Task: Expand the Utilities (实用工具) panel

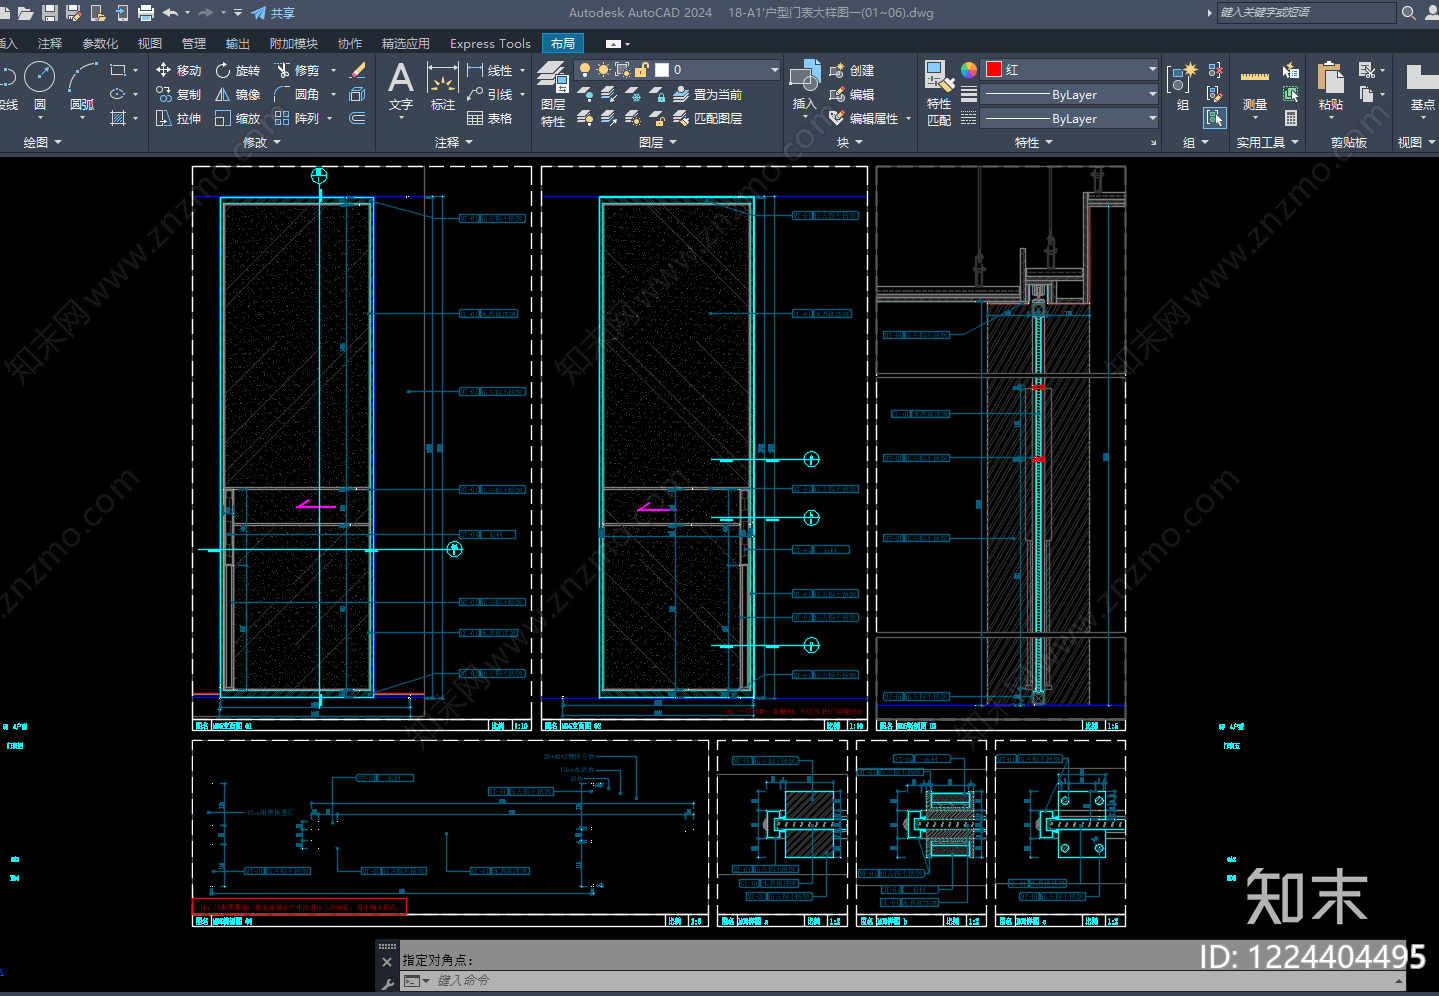Action: click(x=1267, y=143)
